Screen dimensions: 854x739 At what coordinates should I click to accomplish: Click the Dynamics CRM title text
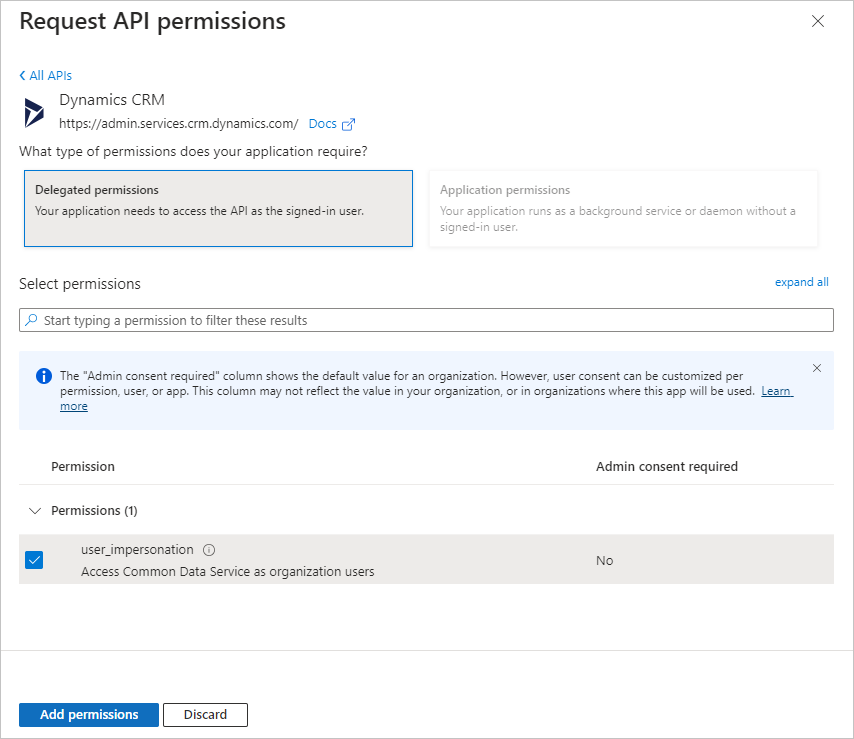112,100
